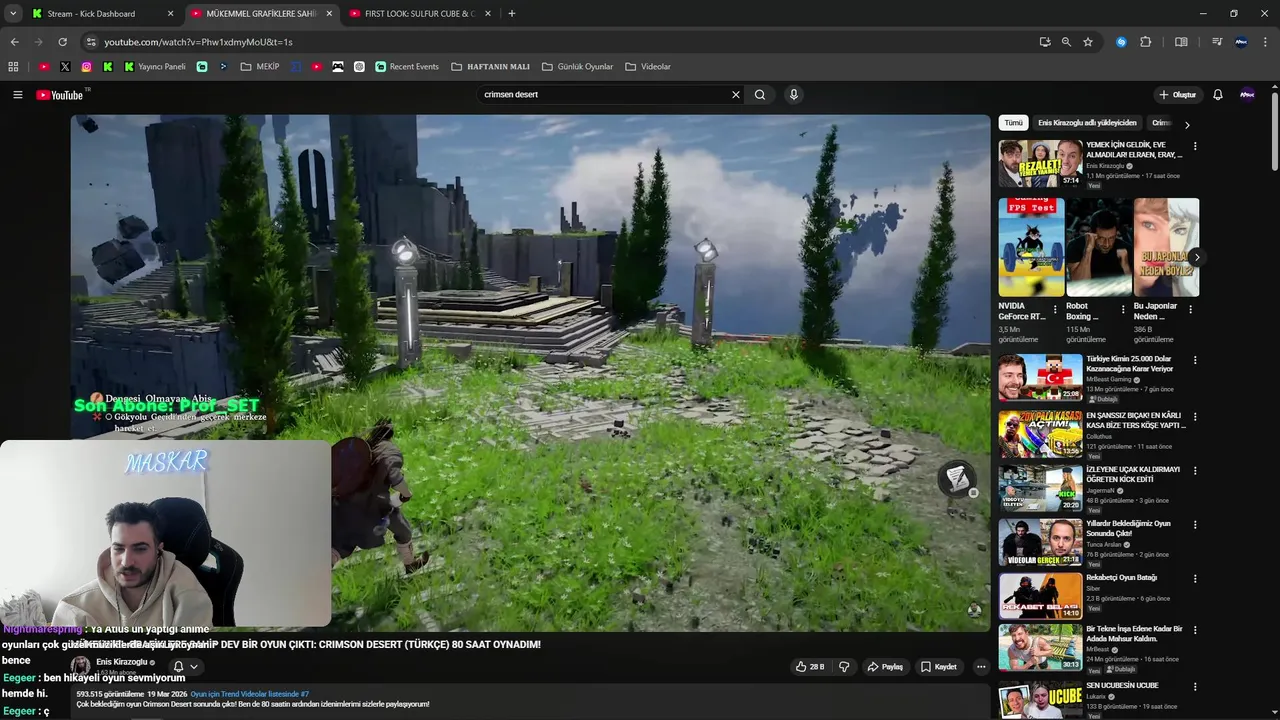Open the Robot Boxing Short

[x=1099, y=247]
